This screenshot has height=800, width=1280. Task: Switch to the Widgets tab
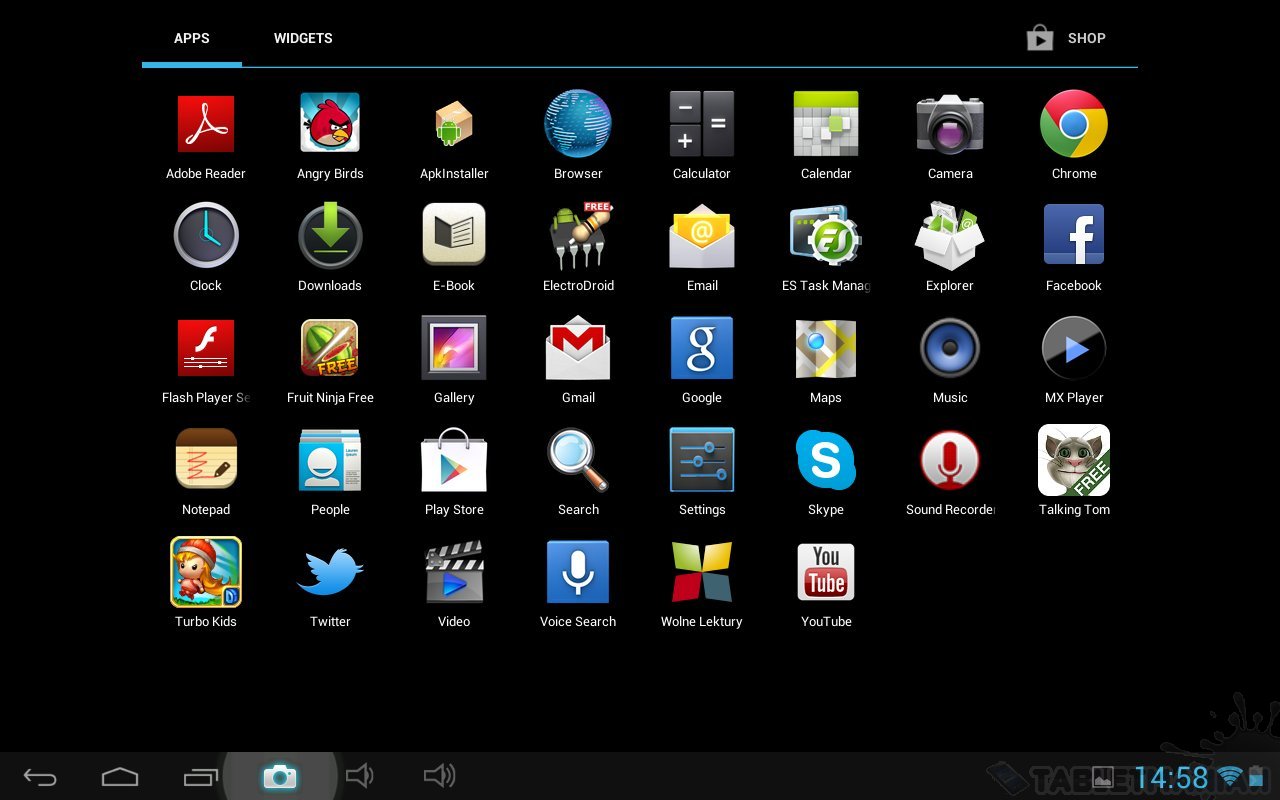point(303,38)
